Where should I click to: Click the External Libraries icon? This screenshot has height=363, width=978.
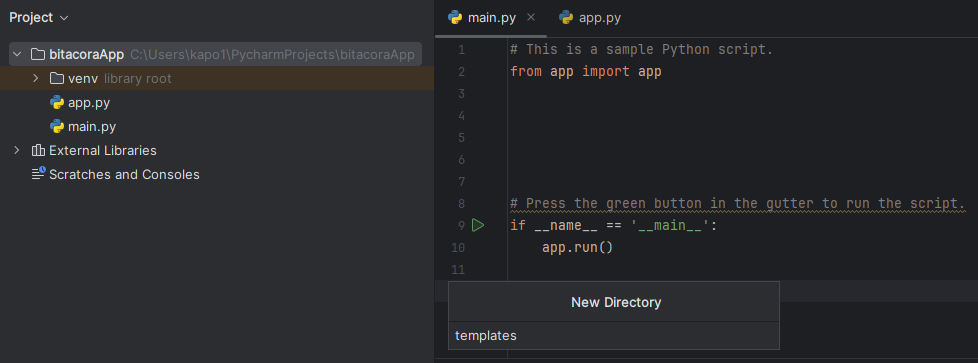click(x=38, y=150)
